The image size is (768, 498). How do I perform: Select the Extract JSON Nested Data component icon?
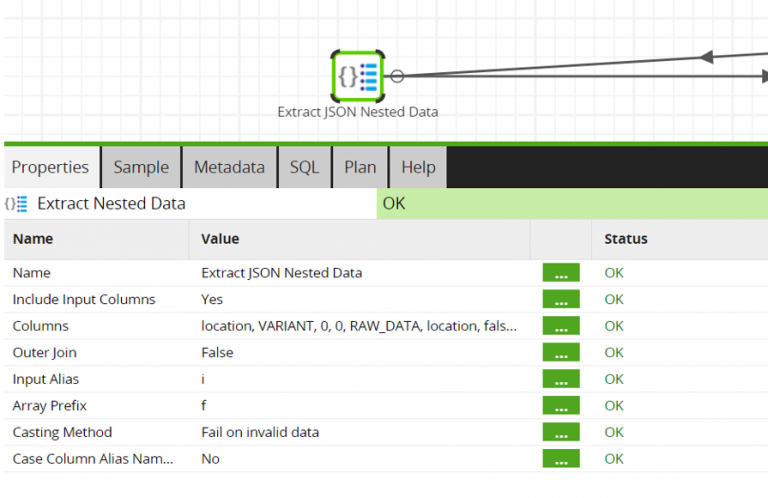[358, 75]
